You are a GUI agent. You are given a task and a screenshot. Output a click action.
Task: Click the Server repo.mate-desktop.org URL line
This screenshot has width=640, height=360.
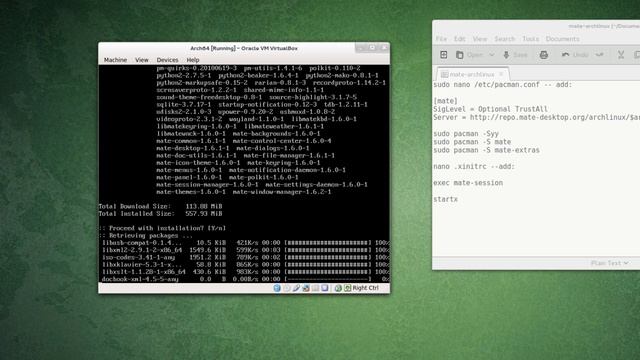point(536,117)
